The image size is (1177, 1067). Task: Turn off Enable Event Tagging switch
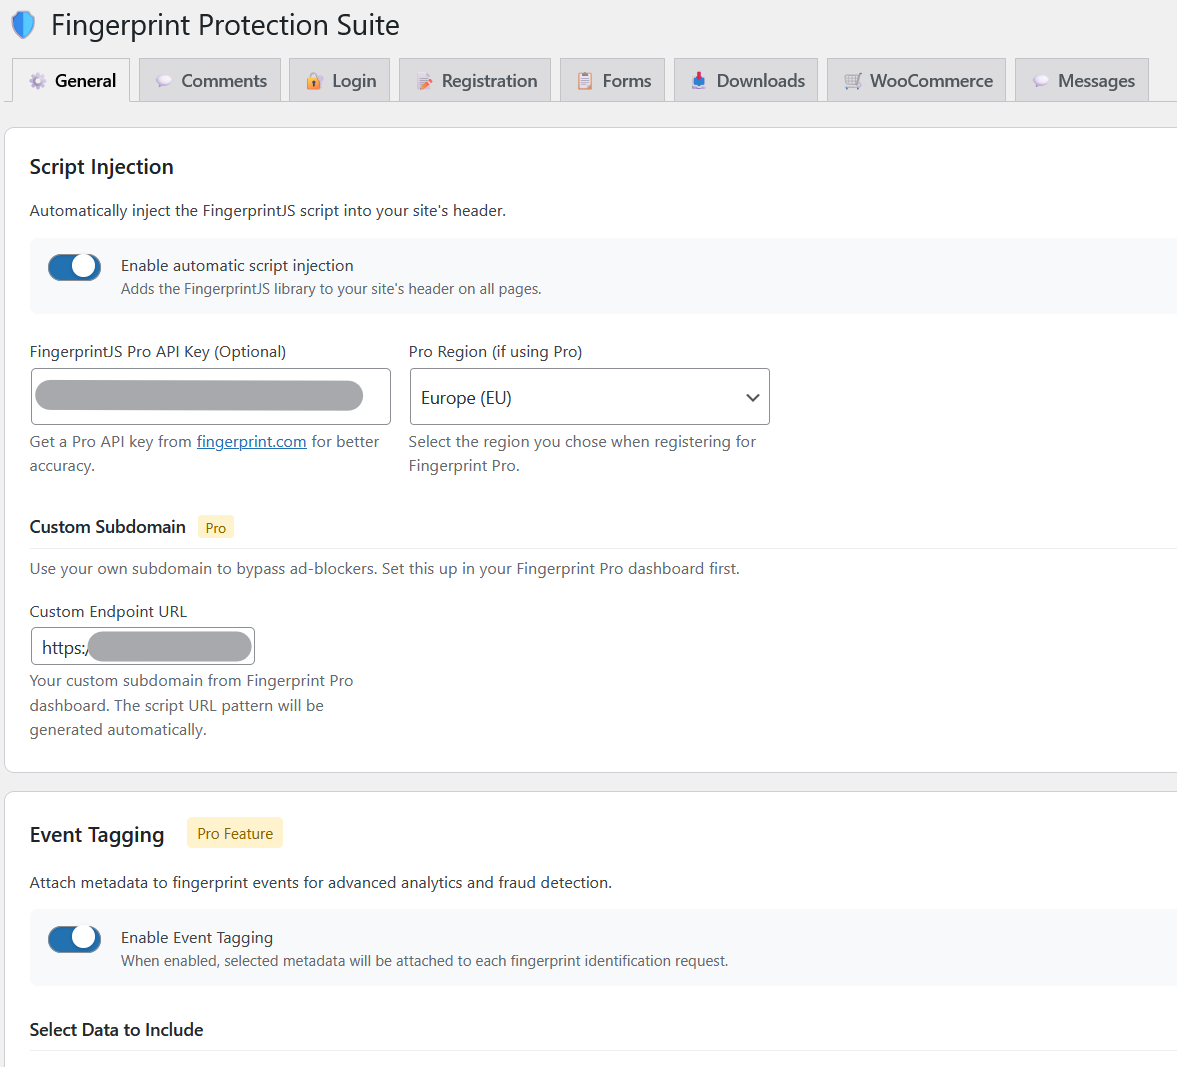(x=74, y=939)
